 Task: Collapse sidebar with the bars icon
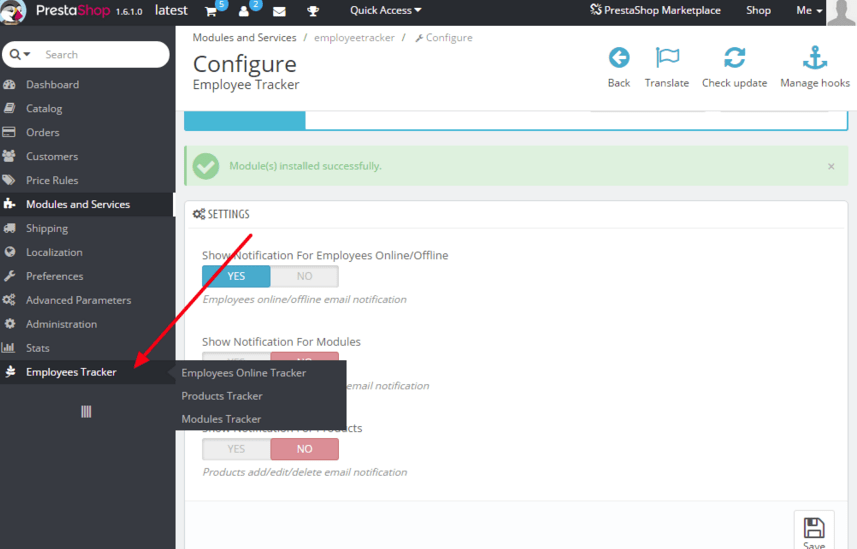click(x=86, y=412)
